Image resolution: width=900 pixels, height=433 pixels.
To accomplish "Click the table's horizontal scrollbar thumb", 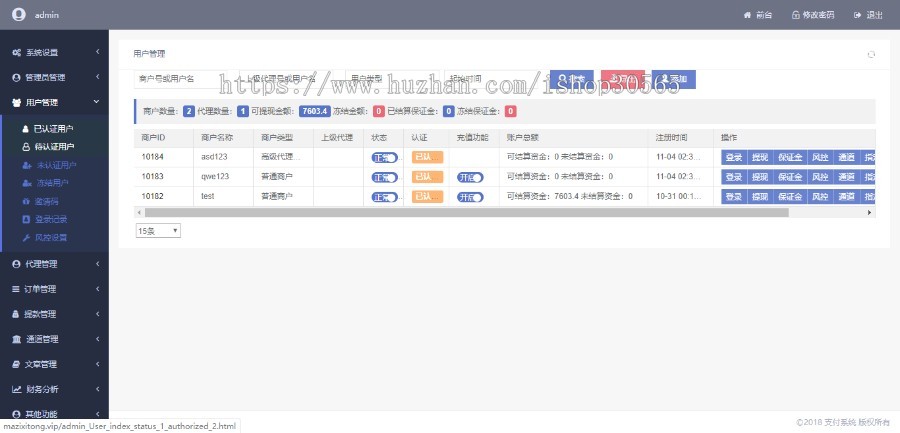I will (x=467, y=212).
